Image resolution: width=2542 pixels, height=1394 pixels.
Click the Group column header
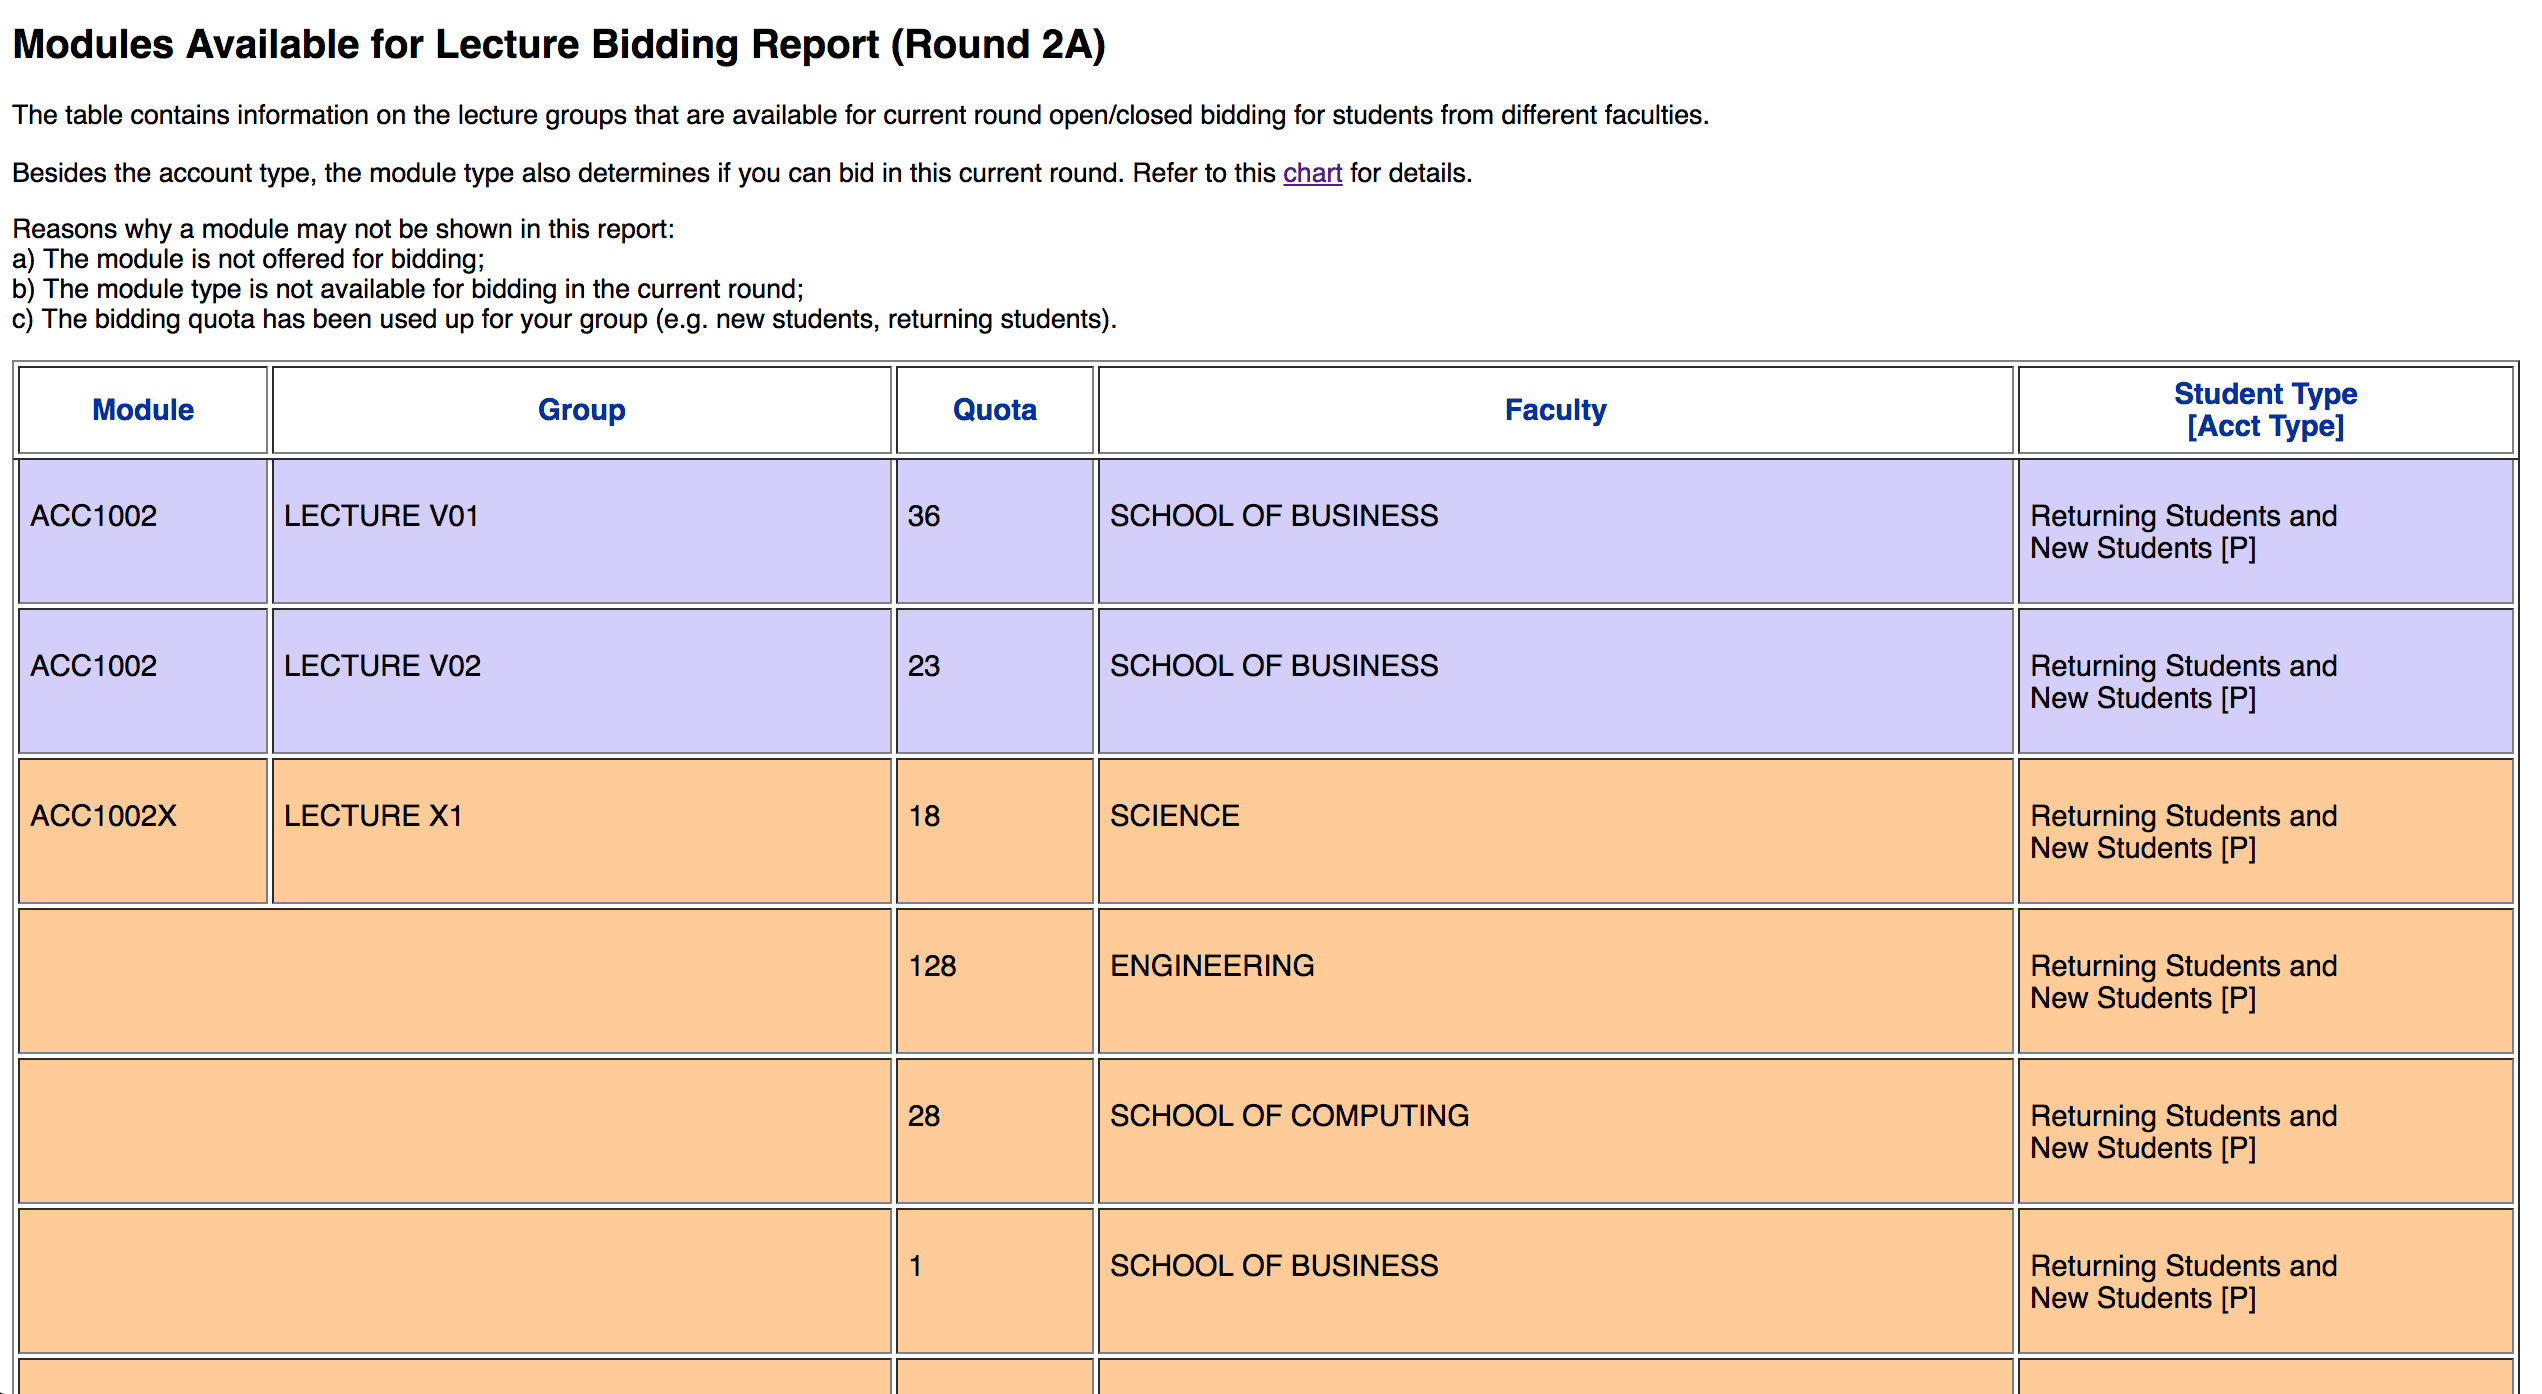click(581, 410)
